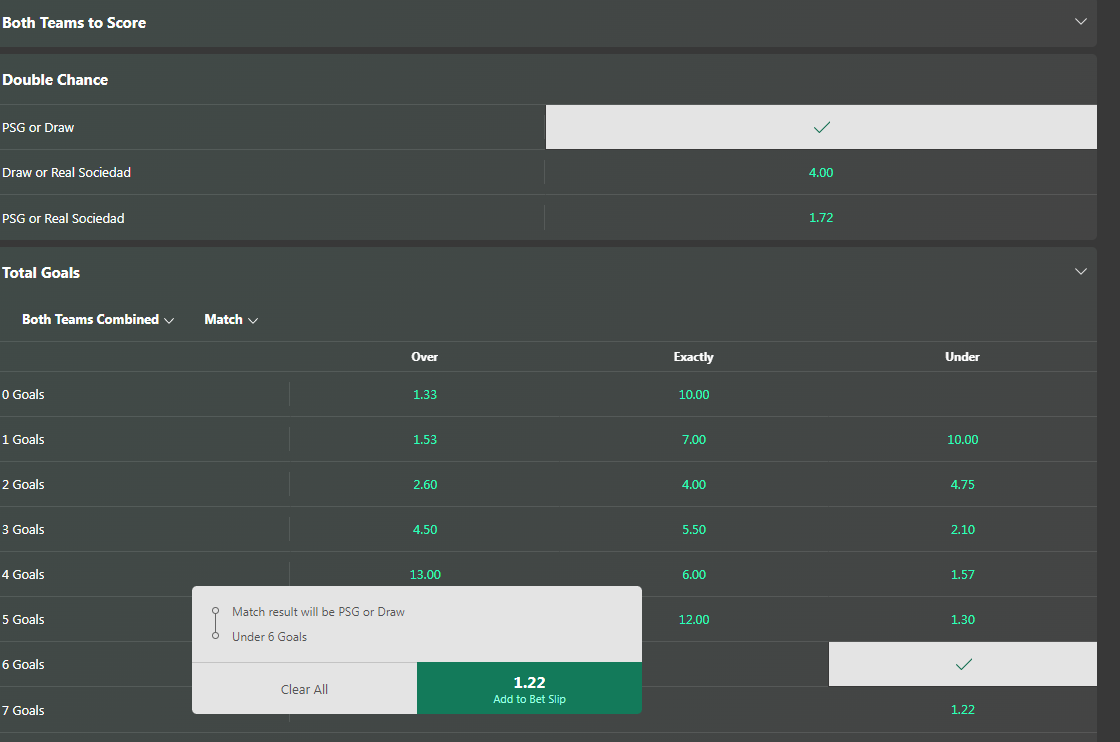Deselect the Under 6 Goals selection
This screenshot has width=1120, height=742.
point(962,664)
